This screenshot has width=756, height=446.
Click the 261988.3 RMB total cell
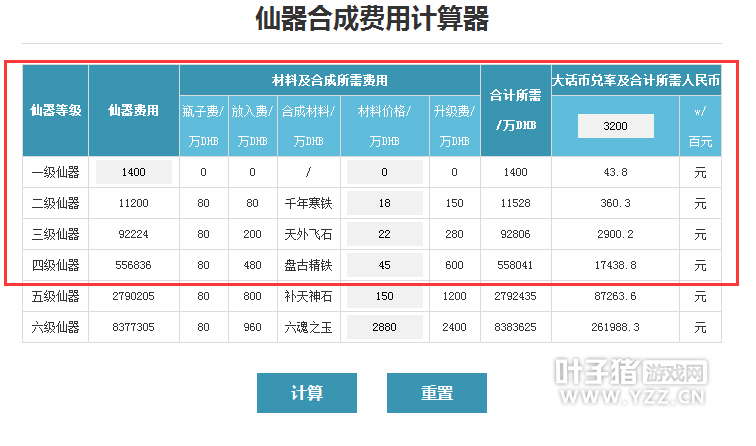click(615, 327)
